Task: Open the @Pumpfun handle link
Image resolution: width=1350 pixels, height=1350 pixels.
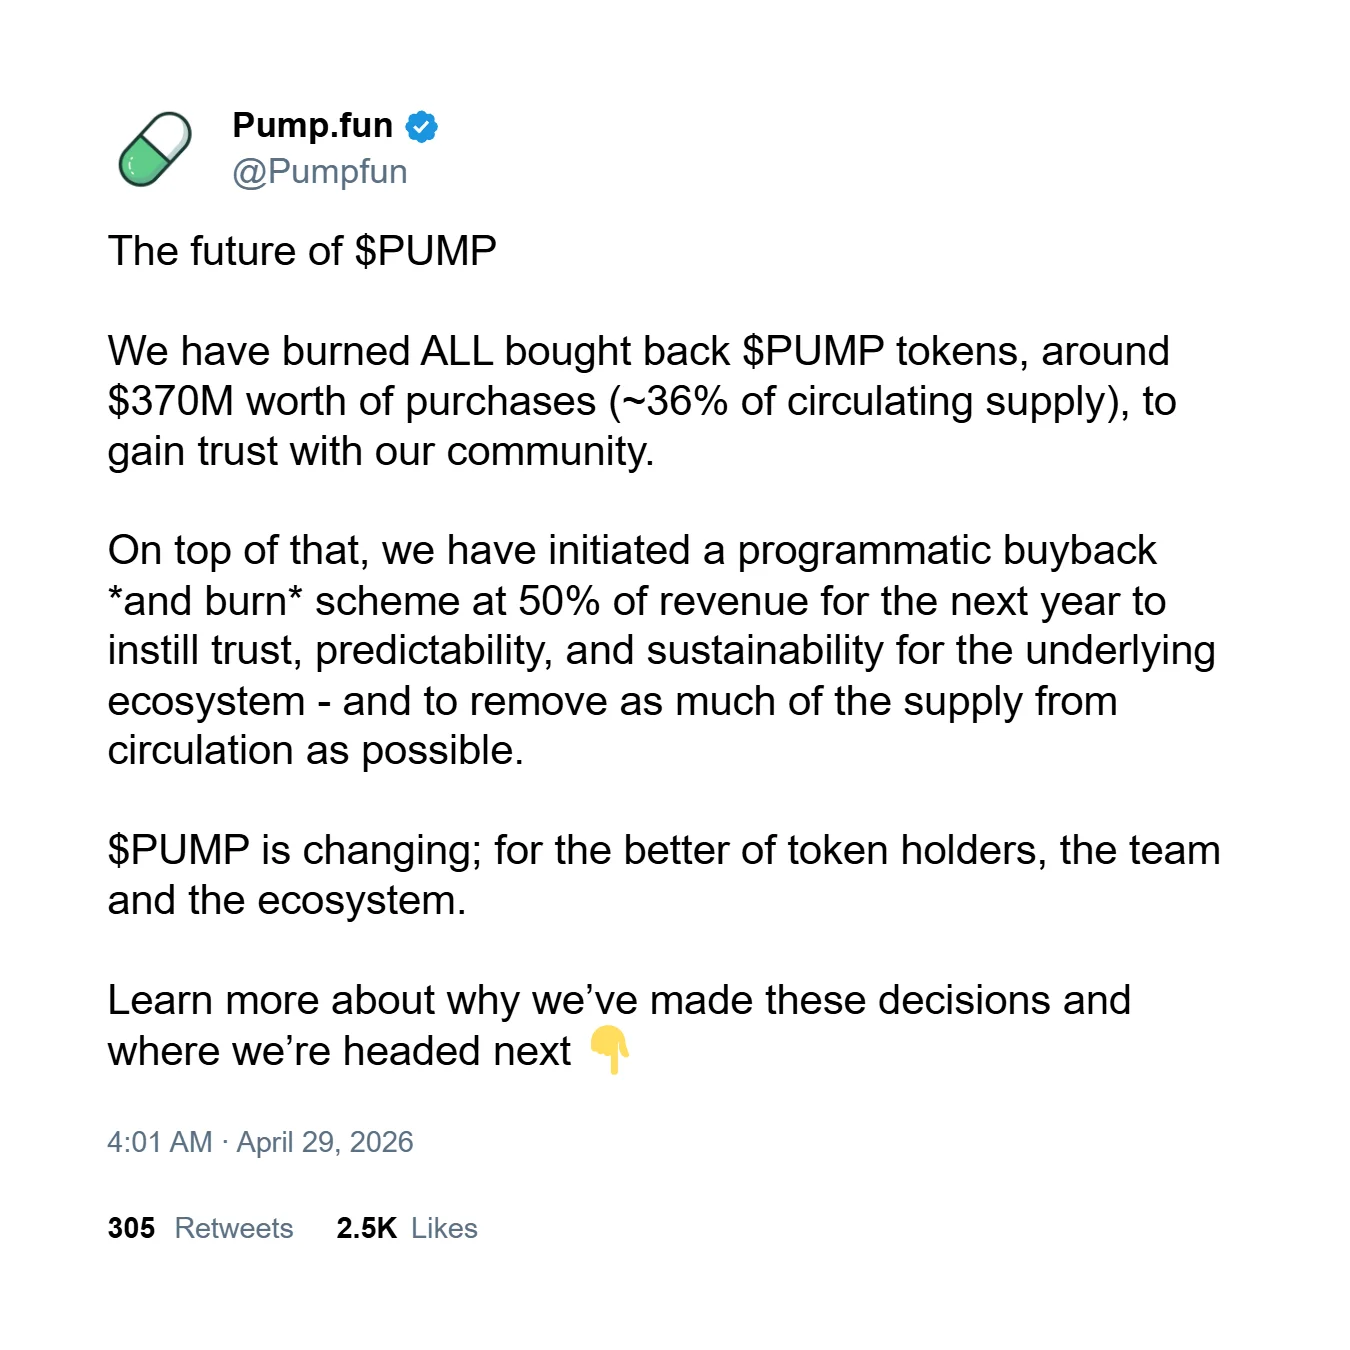Action: (x=319, y=172)
